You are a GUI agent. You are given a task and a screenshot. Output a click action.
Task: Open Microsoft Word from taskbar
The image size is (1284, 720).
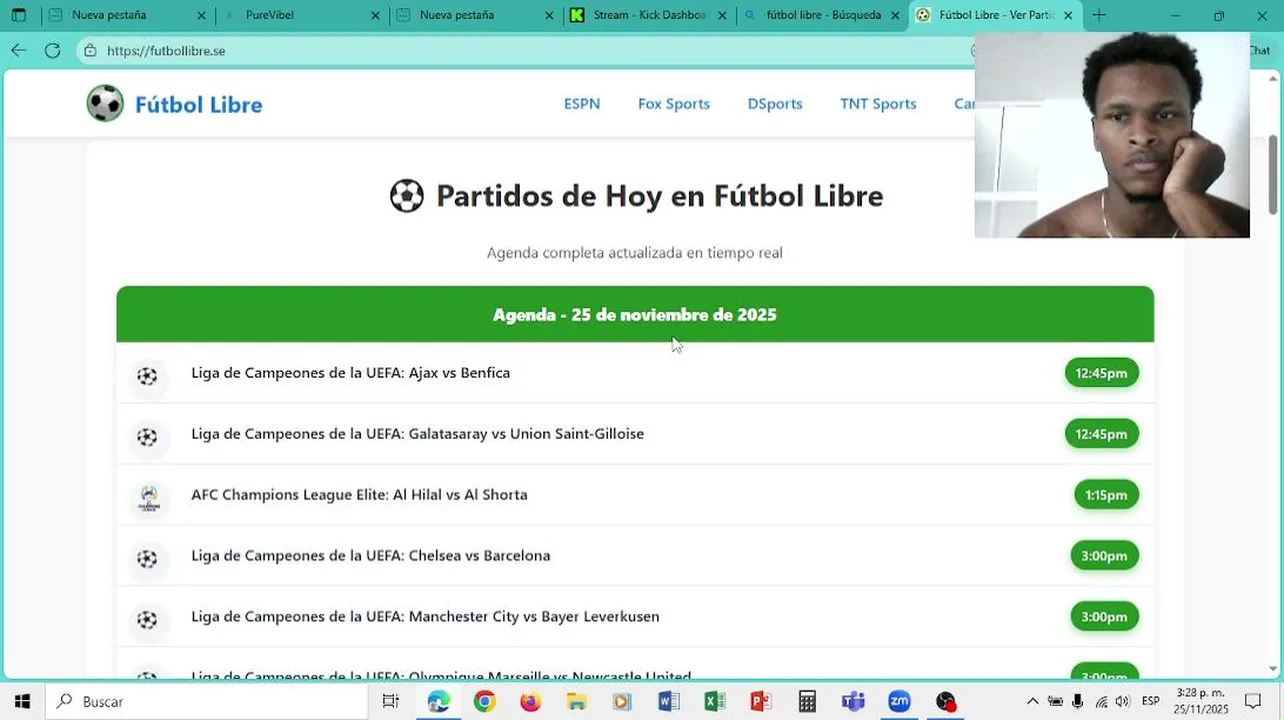coord(668,701)
